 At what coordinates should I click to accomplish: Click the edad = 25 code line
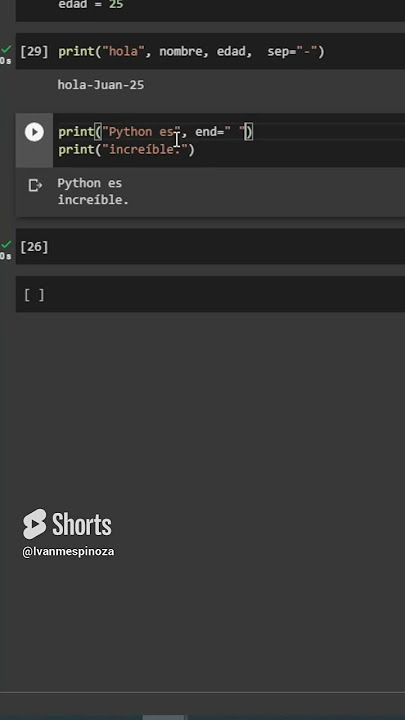point(90,5)
